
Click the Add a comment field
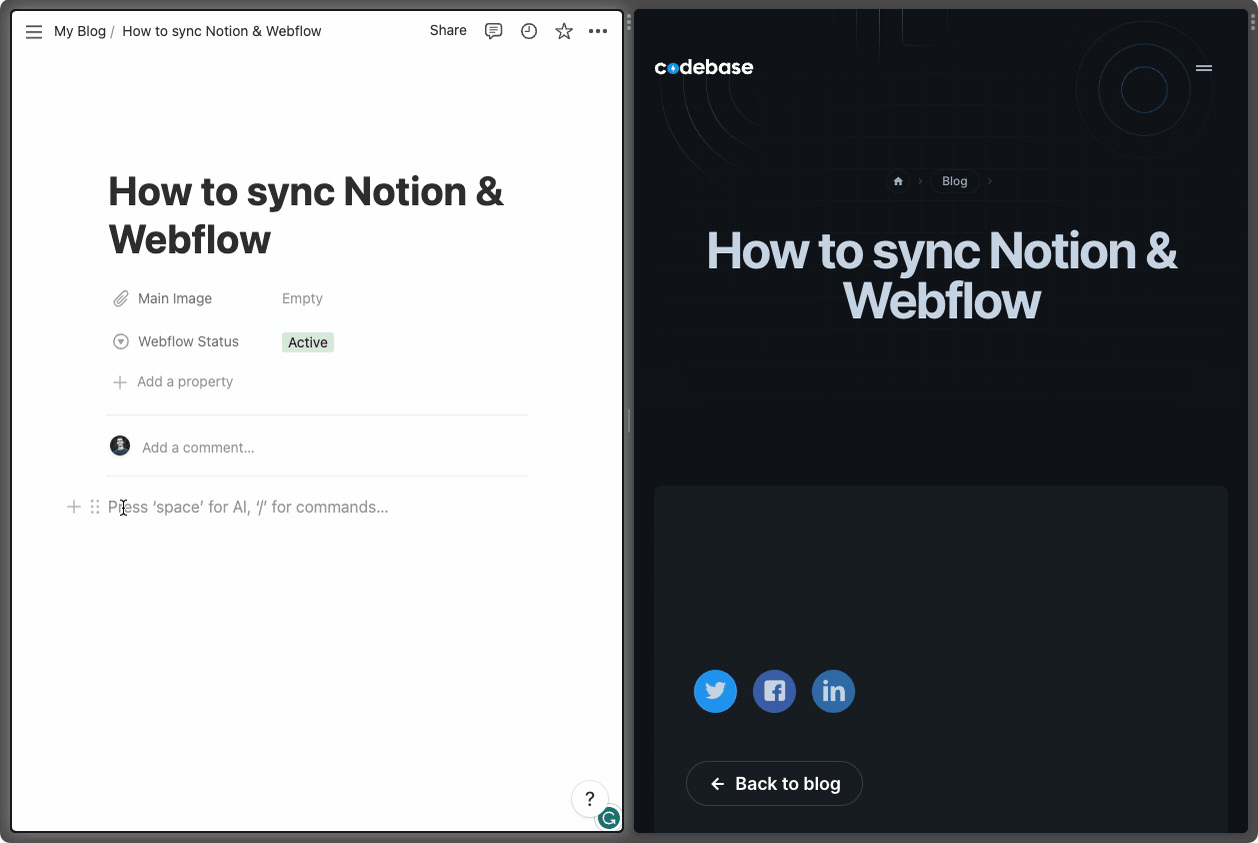click(198, 447)
